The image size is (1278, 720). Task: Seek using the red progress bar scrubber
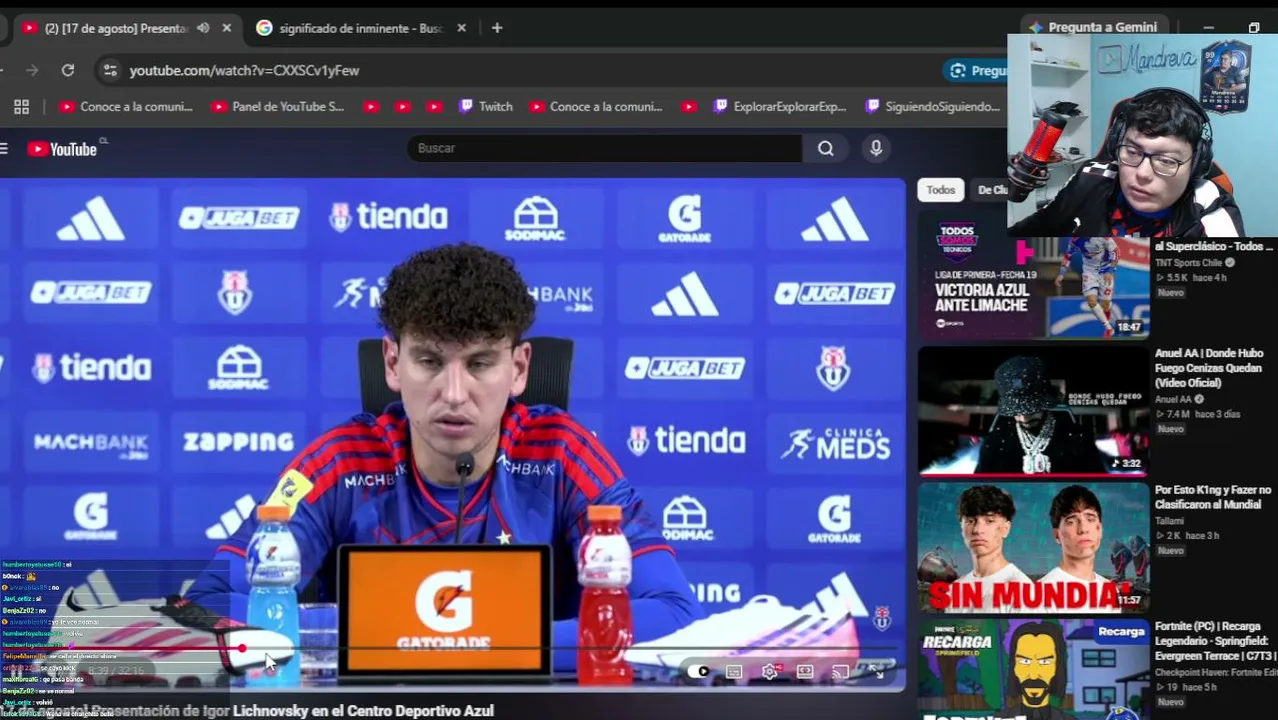click(242, 649)
